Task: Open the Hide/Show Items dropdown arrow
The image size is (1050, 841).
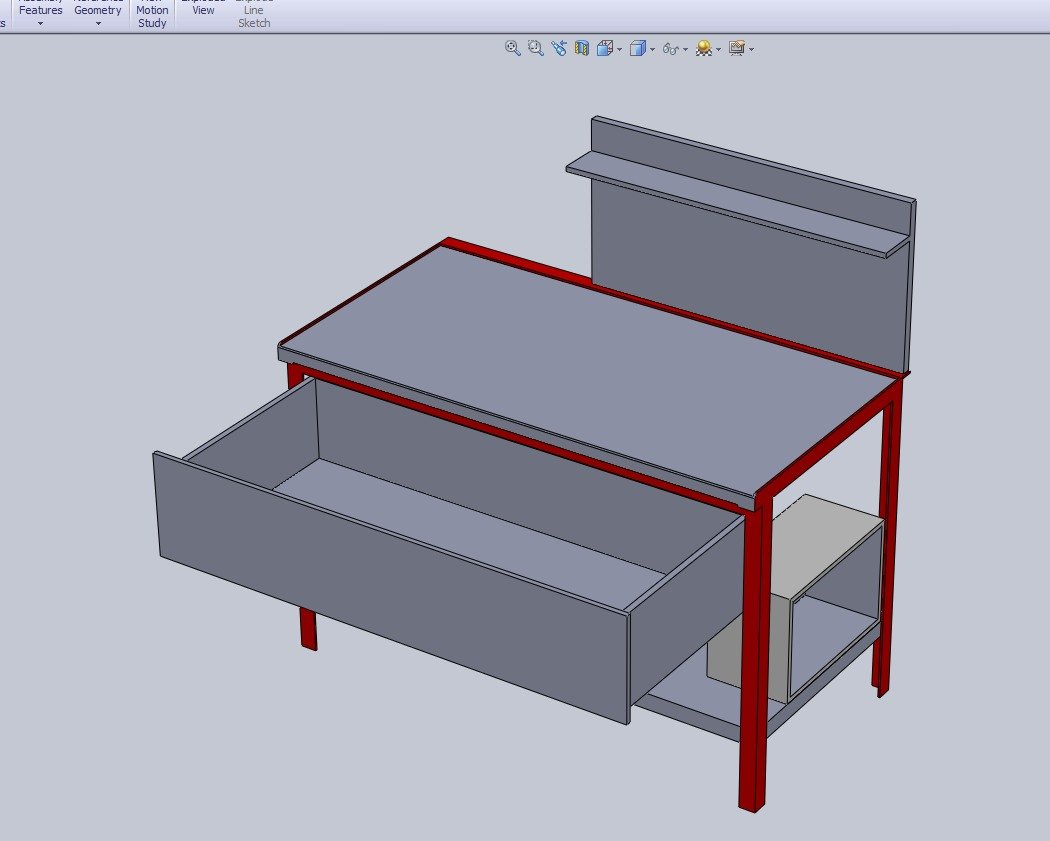Action: pyautogui.click(x=686, y=49)
